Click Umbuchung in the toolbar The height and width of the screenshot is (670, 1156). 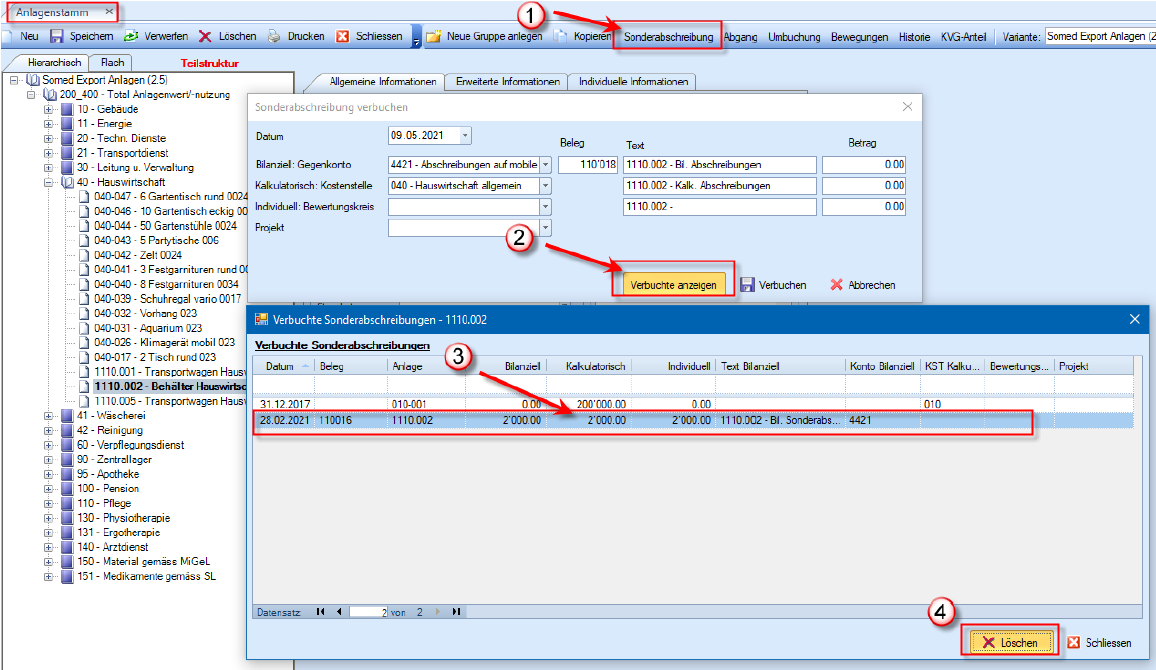tap(794, 37)
